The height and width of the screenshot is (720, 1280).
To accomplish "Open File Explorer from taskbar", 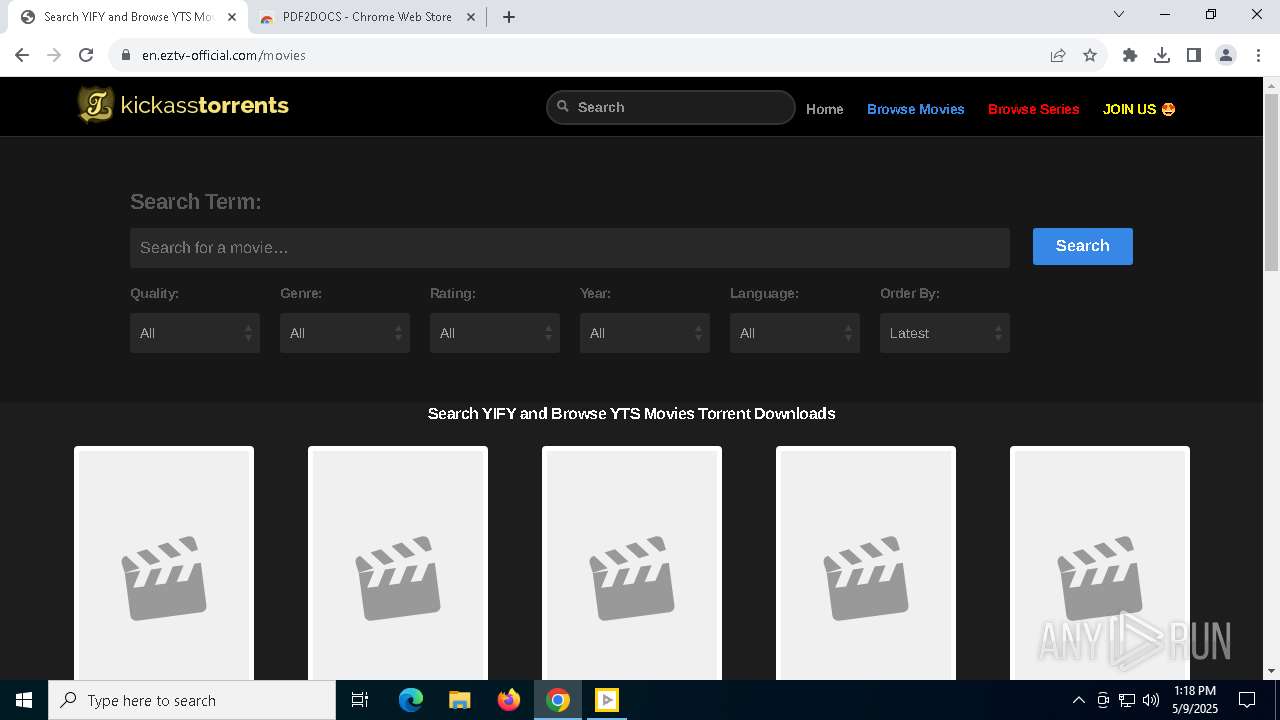I will point(460,700).
